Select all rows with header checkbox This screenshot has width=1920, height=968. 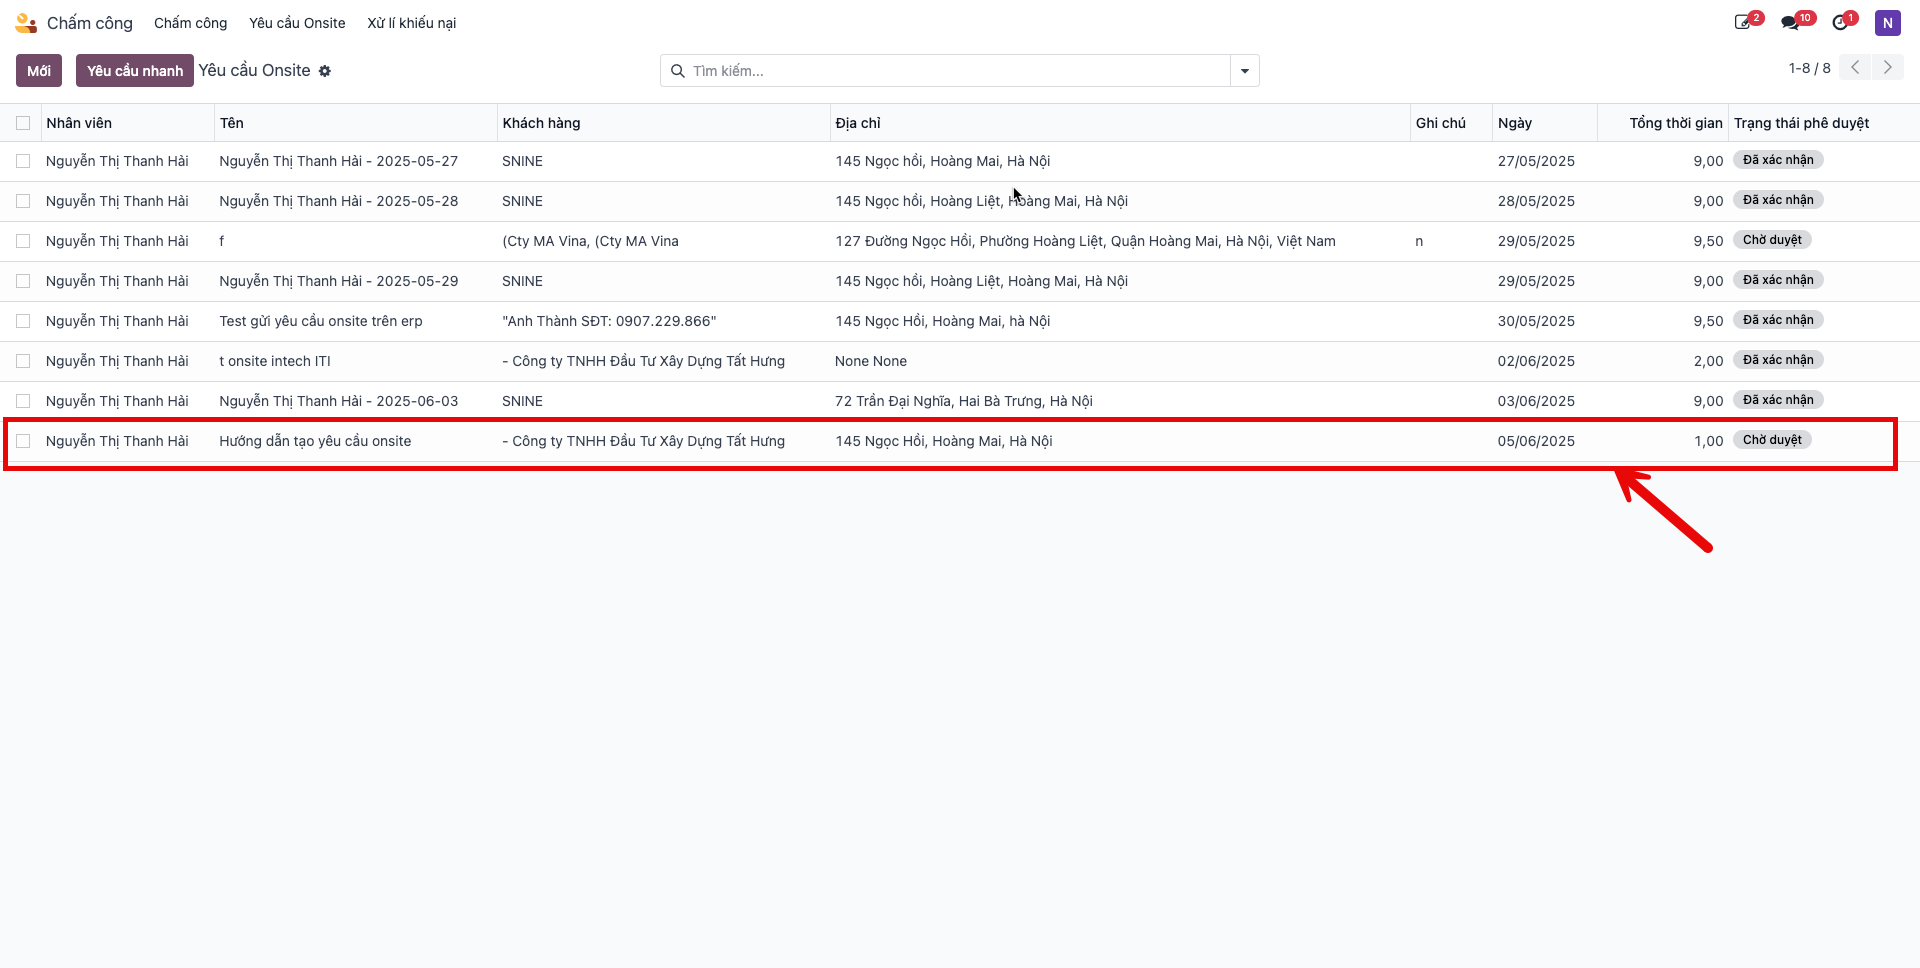click(23, 123)
